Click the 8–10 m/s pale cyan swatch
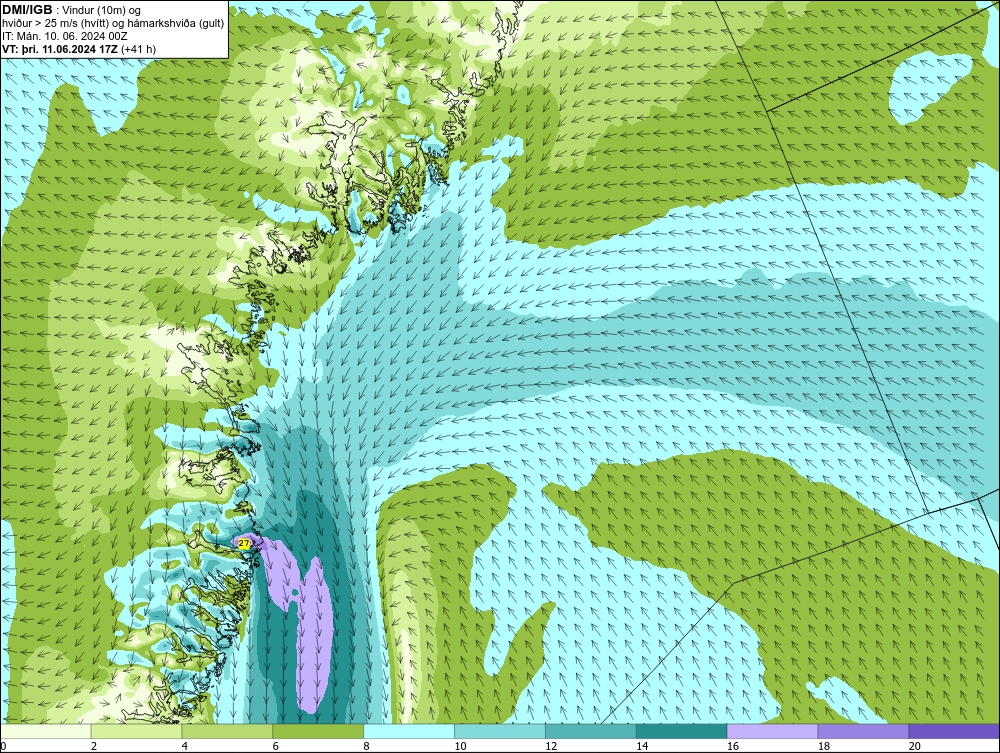 pos(409,731)
